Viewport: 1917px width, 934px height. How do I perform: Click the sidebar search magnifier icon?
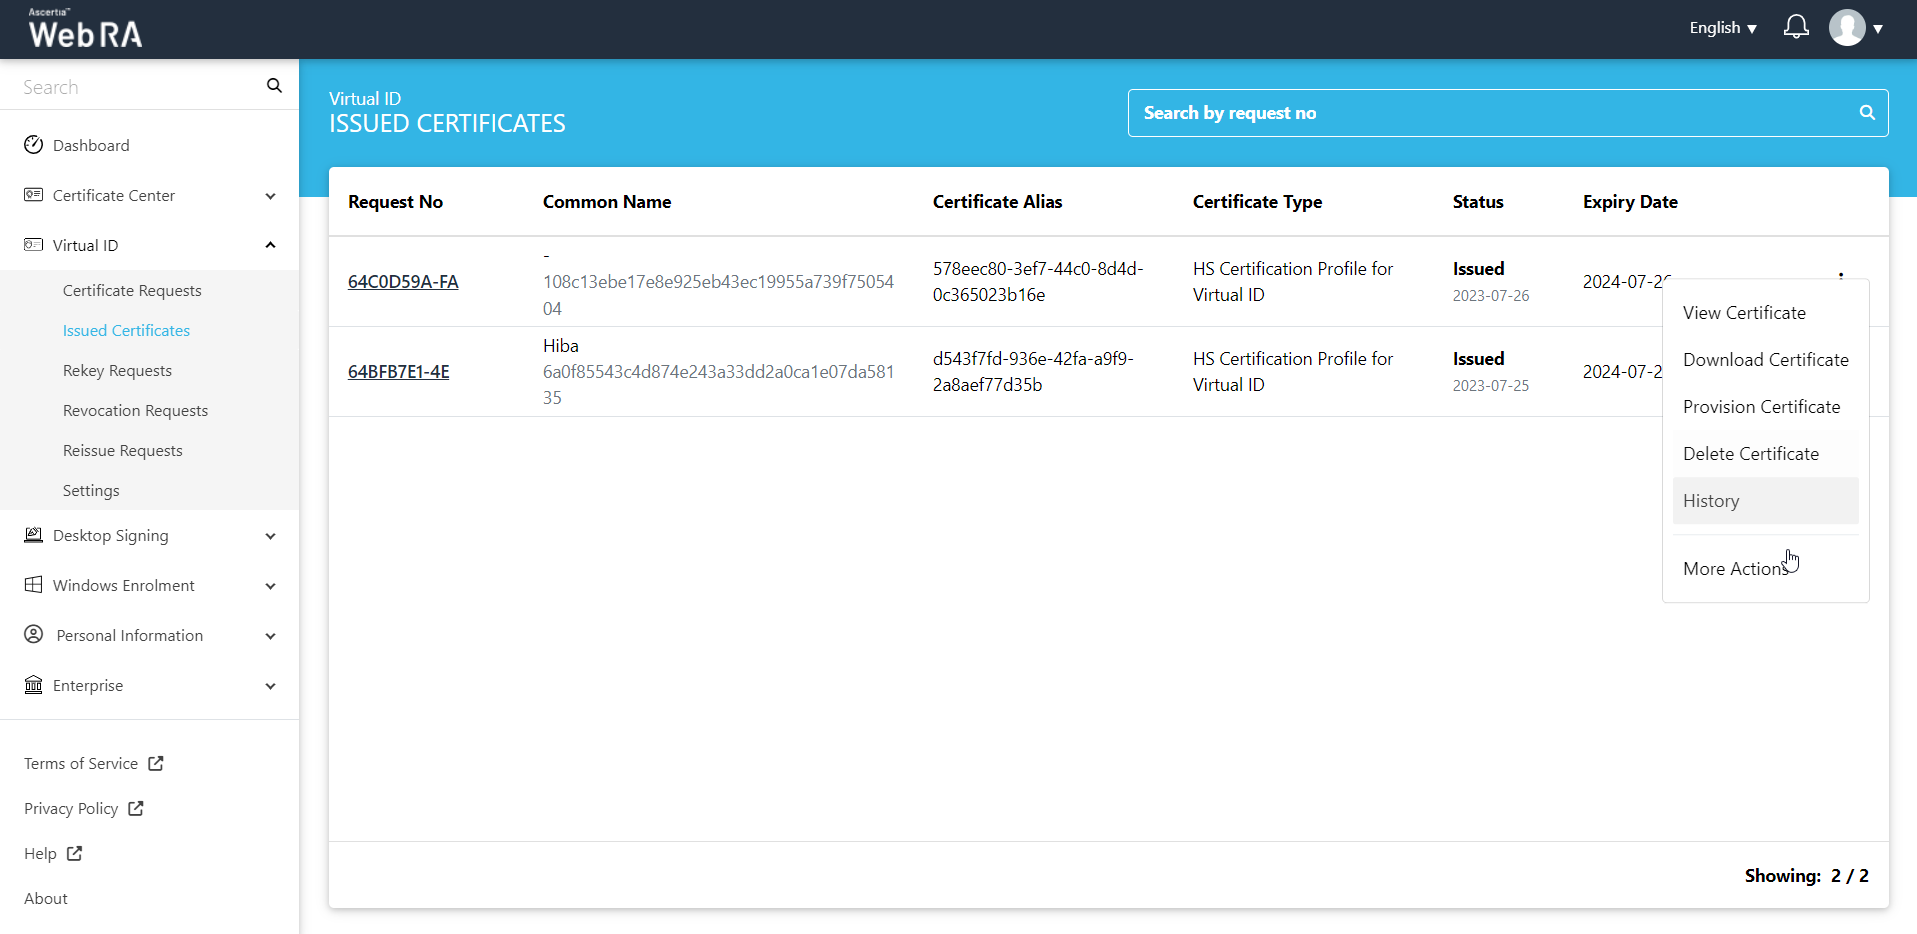coord(274,86)
